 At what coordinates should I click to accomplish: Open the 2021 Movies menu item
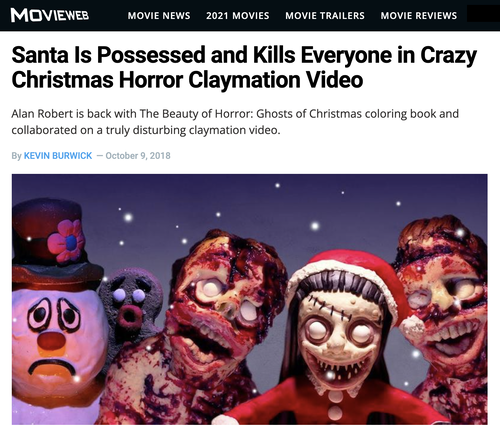click(237, 16)
